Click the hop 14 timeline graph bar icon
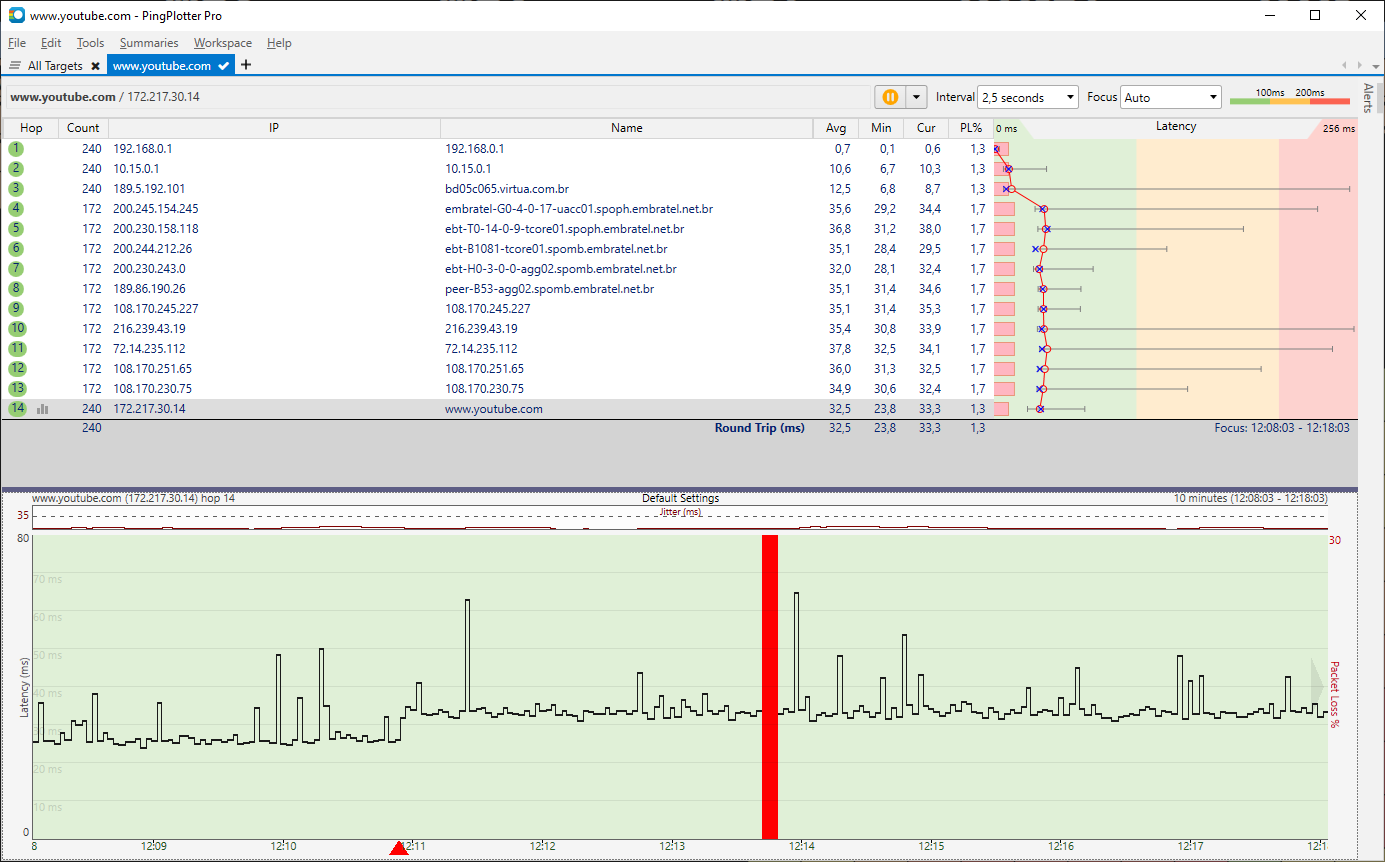The width and height of the screenshot is (1385, 862). [43, 409]
